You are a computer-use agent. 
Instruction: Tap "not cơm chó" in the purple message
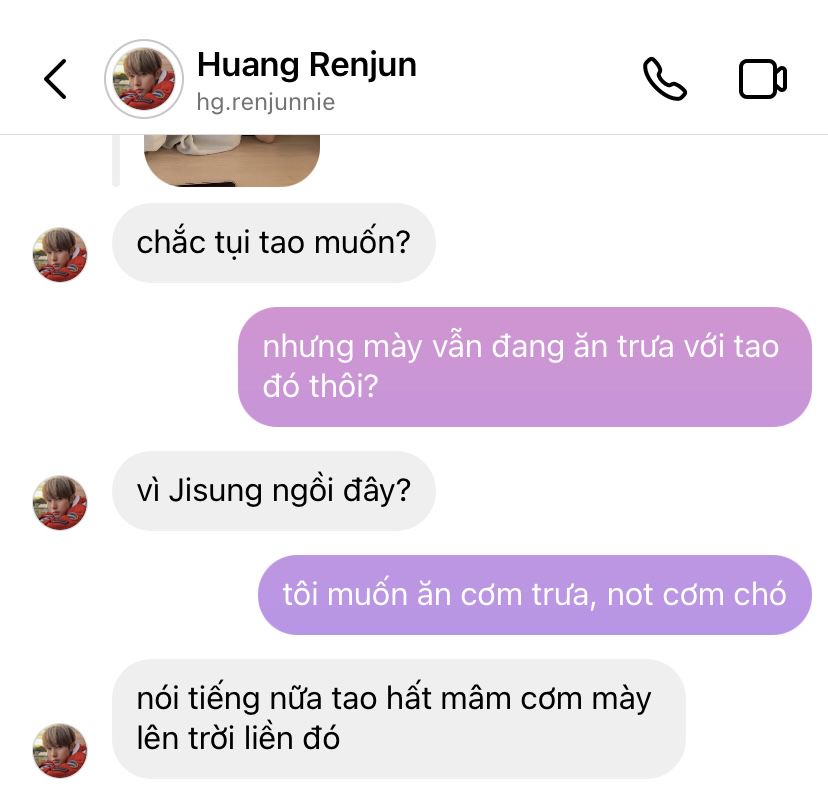click(x=697, y=595)
